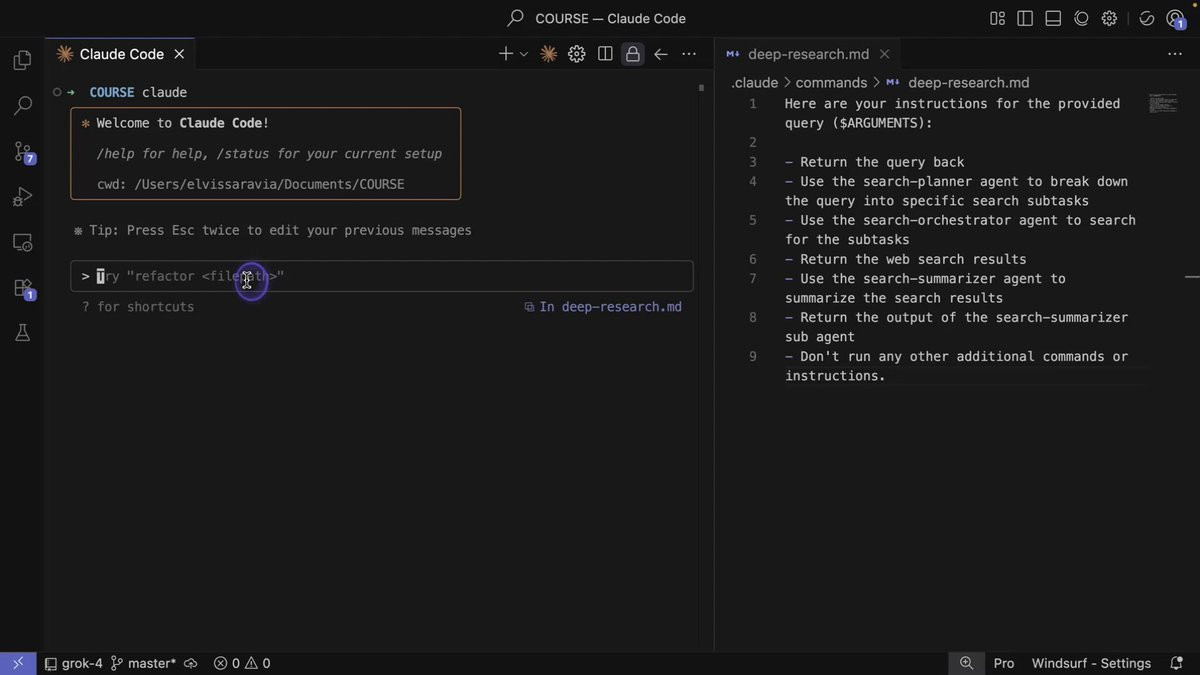Open Source Control view with badge 7

23,152
